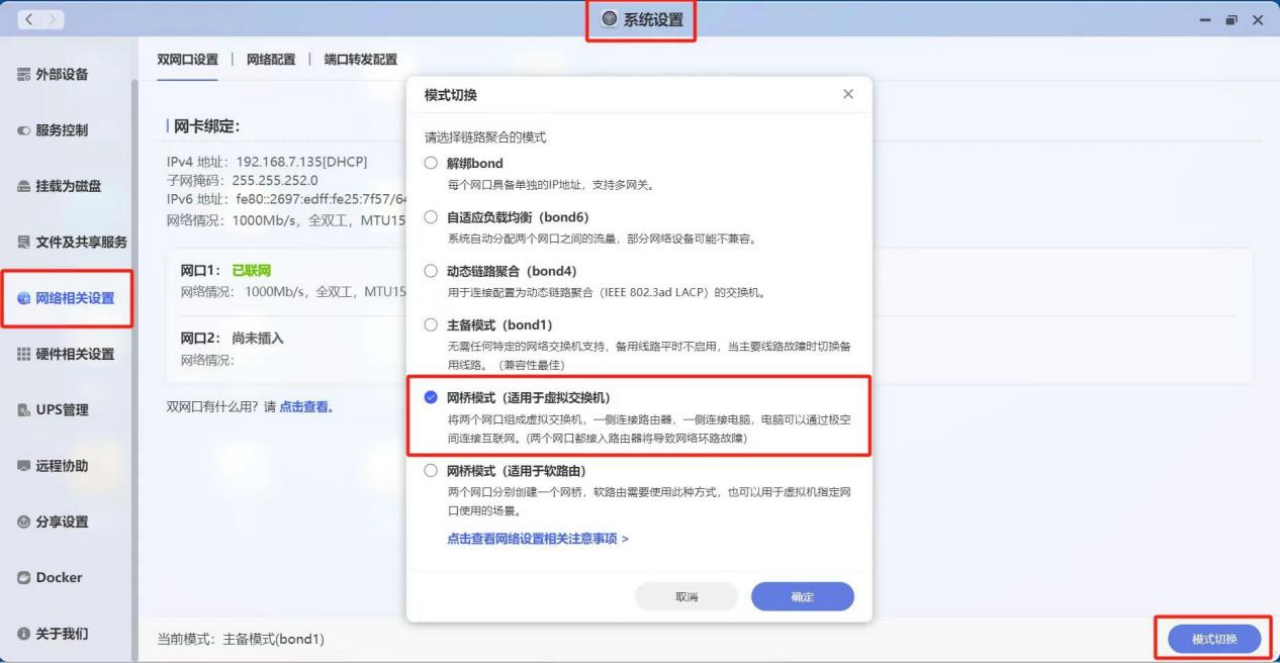The height and width of the screenshot is (663, 1280).
Task: Close the 模式切换 dialog
Action: [x=847, y=94]
